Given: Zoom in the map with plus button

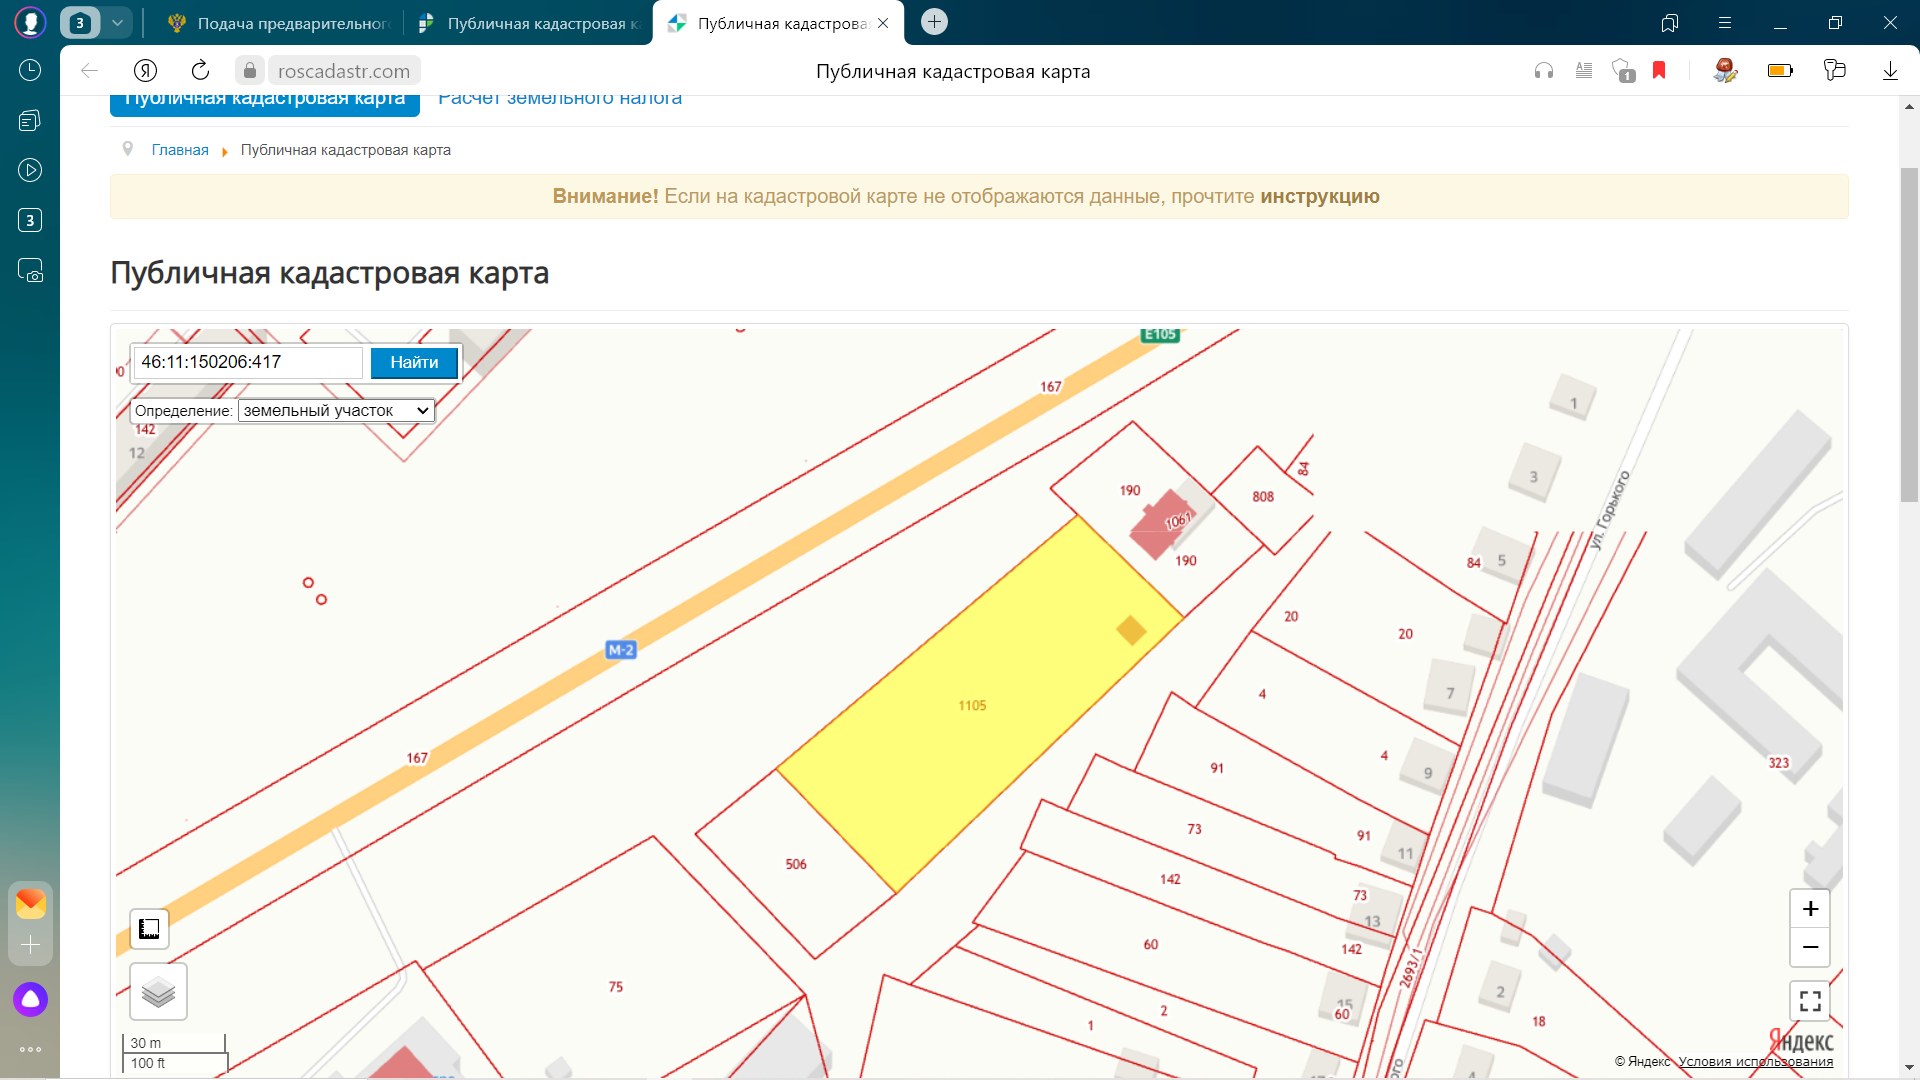Looking at the screenshot, I should [x=1809, y=909].
